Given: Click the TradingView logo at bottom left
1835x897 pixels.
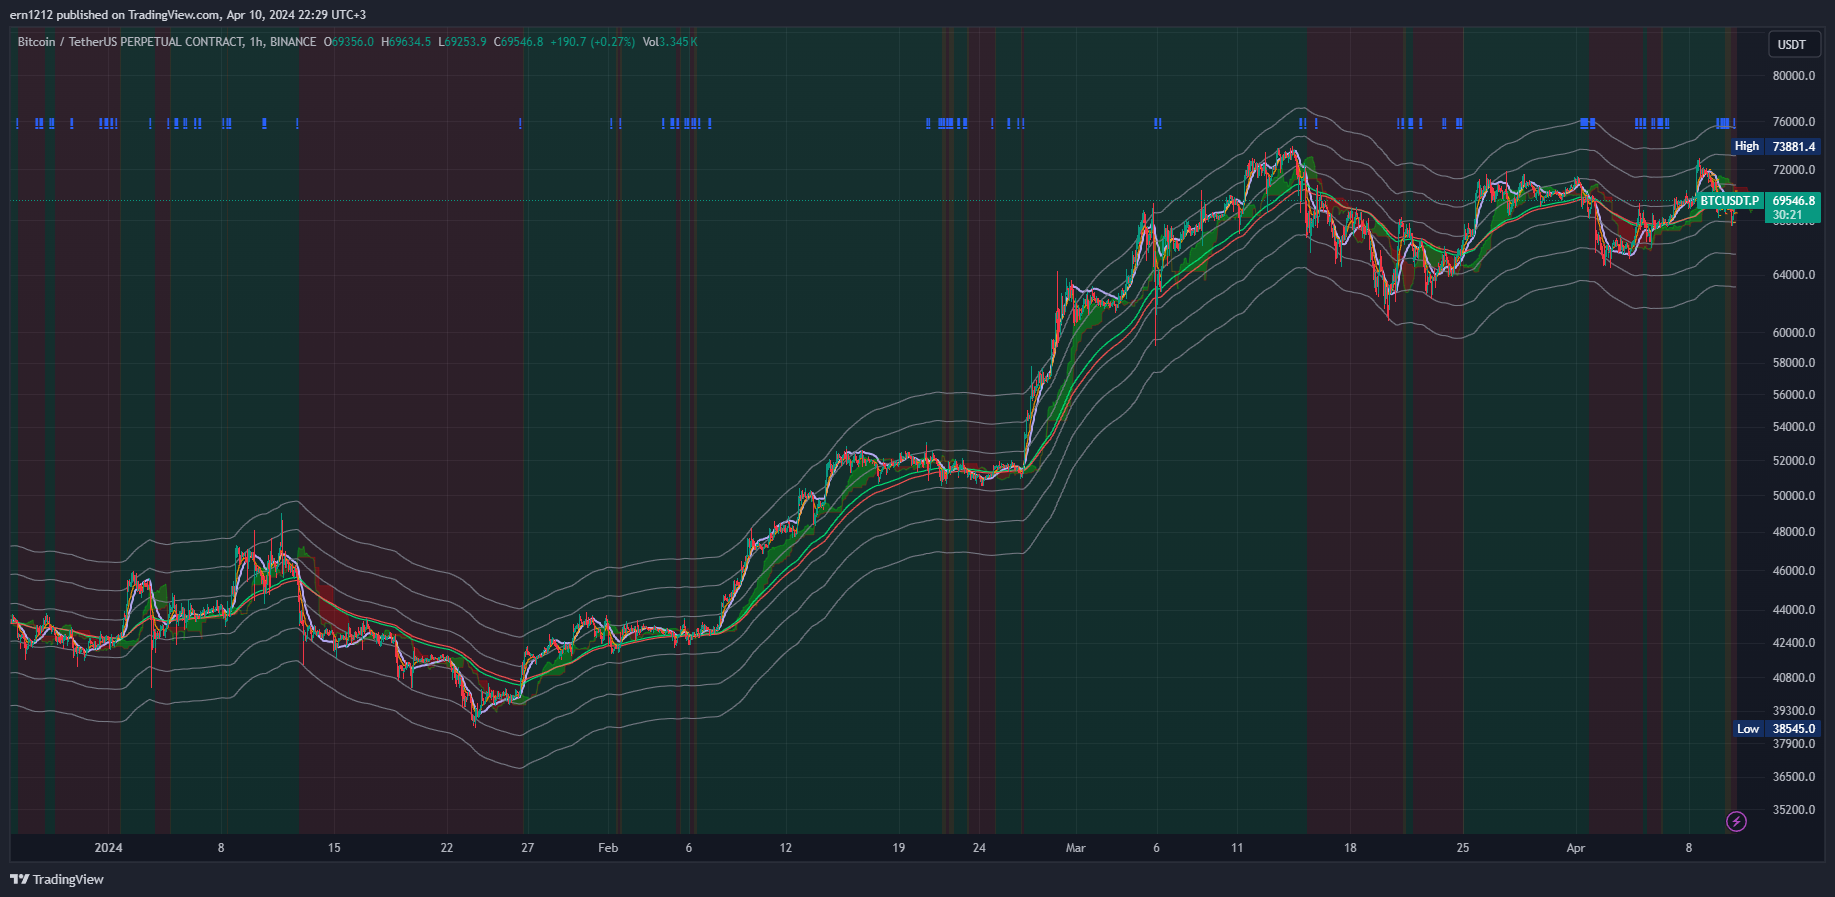Looking at the screenshot, I should click(x=57, y=879).
